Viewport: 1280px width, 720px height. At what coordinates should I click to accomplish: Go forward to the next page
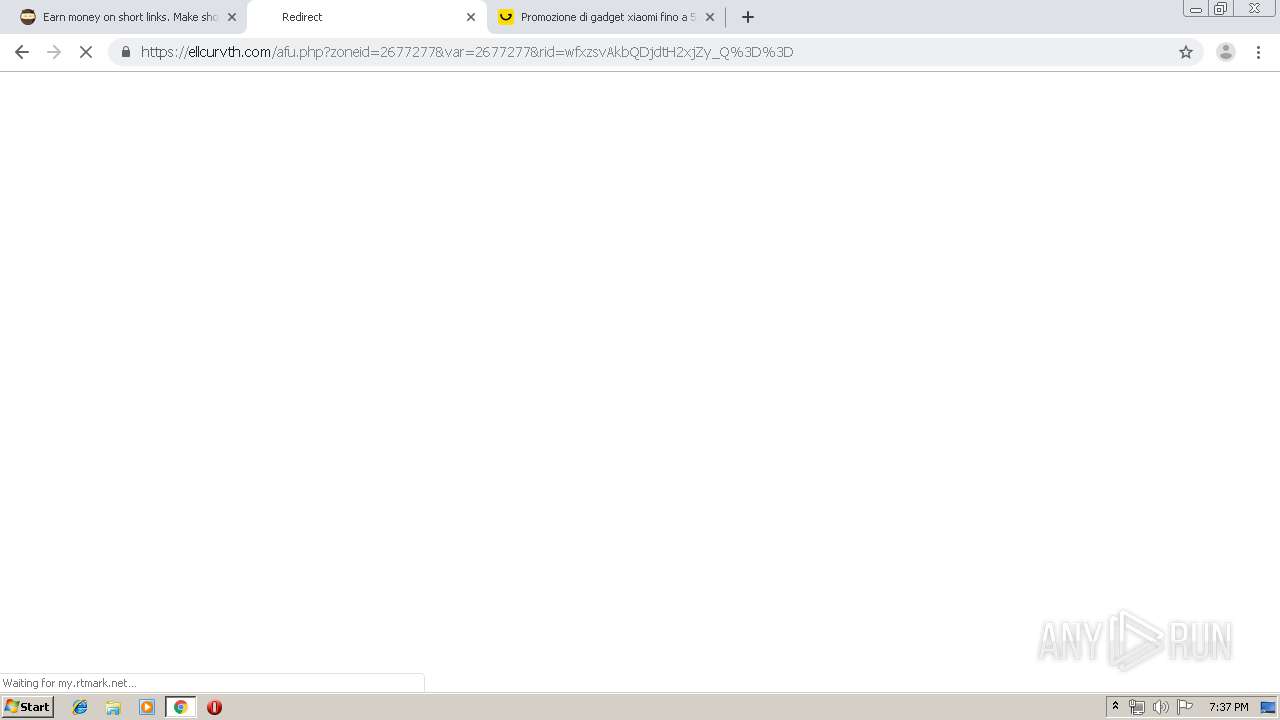[x=54, y=52]
